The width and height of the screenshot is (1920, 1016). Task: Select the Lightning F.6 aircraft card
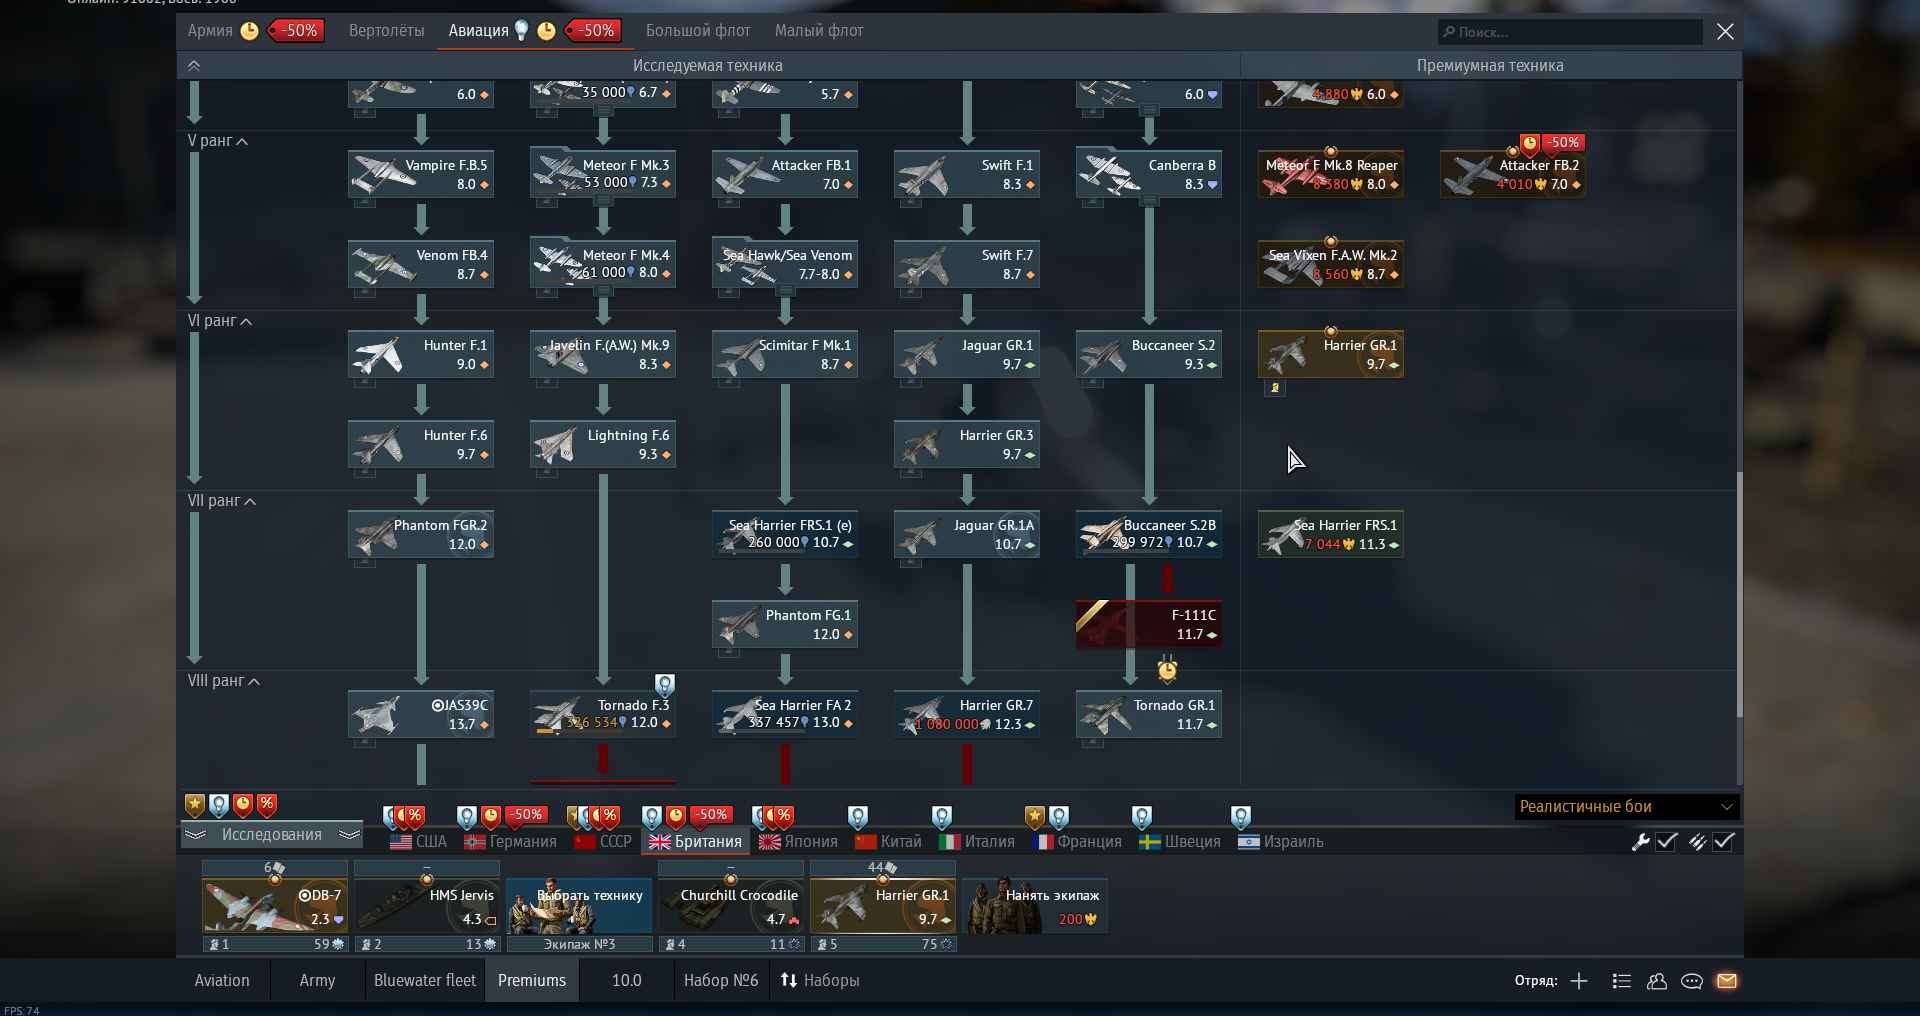603,445
